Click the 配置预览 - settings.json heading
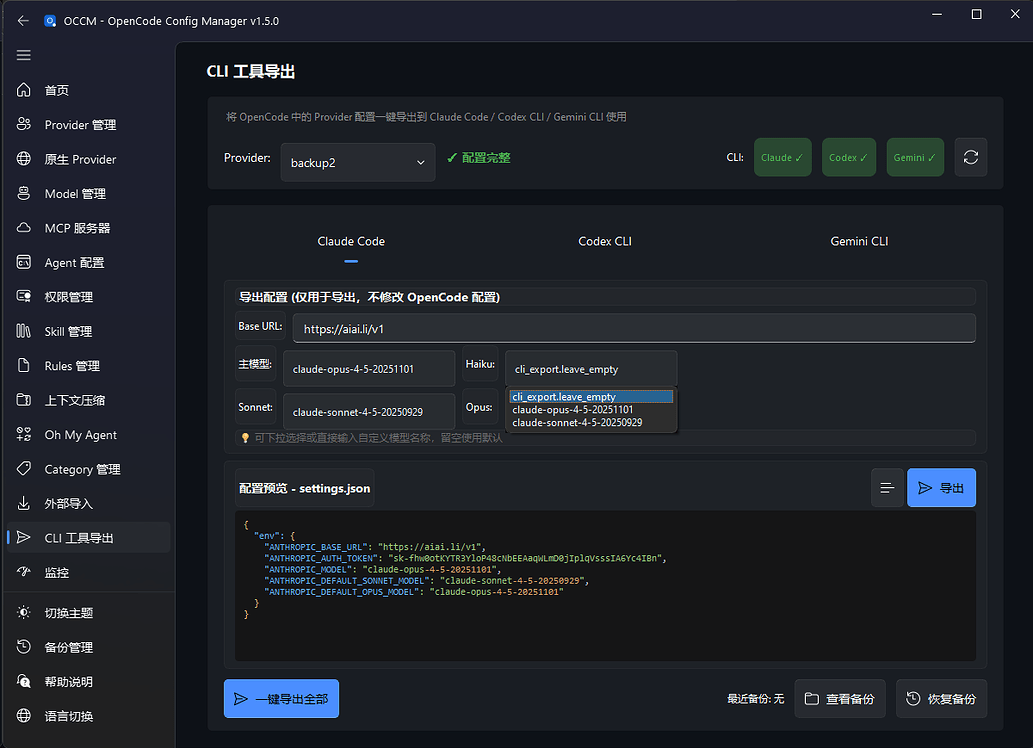The width and height of the screenshot is (1033, 748). pyautogui.click(x=304, y=488)
